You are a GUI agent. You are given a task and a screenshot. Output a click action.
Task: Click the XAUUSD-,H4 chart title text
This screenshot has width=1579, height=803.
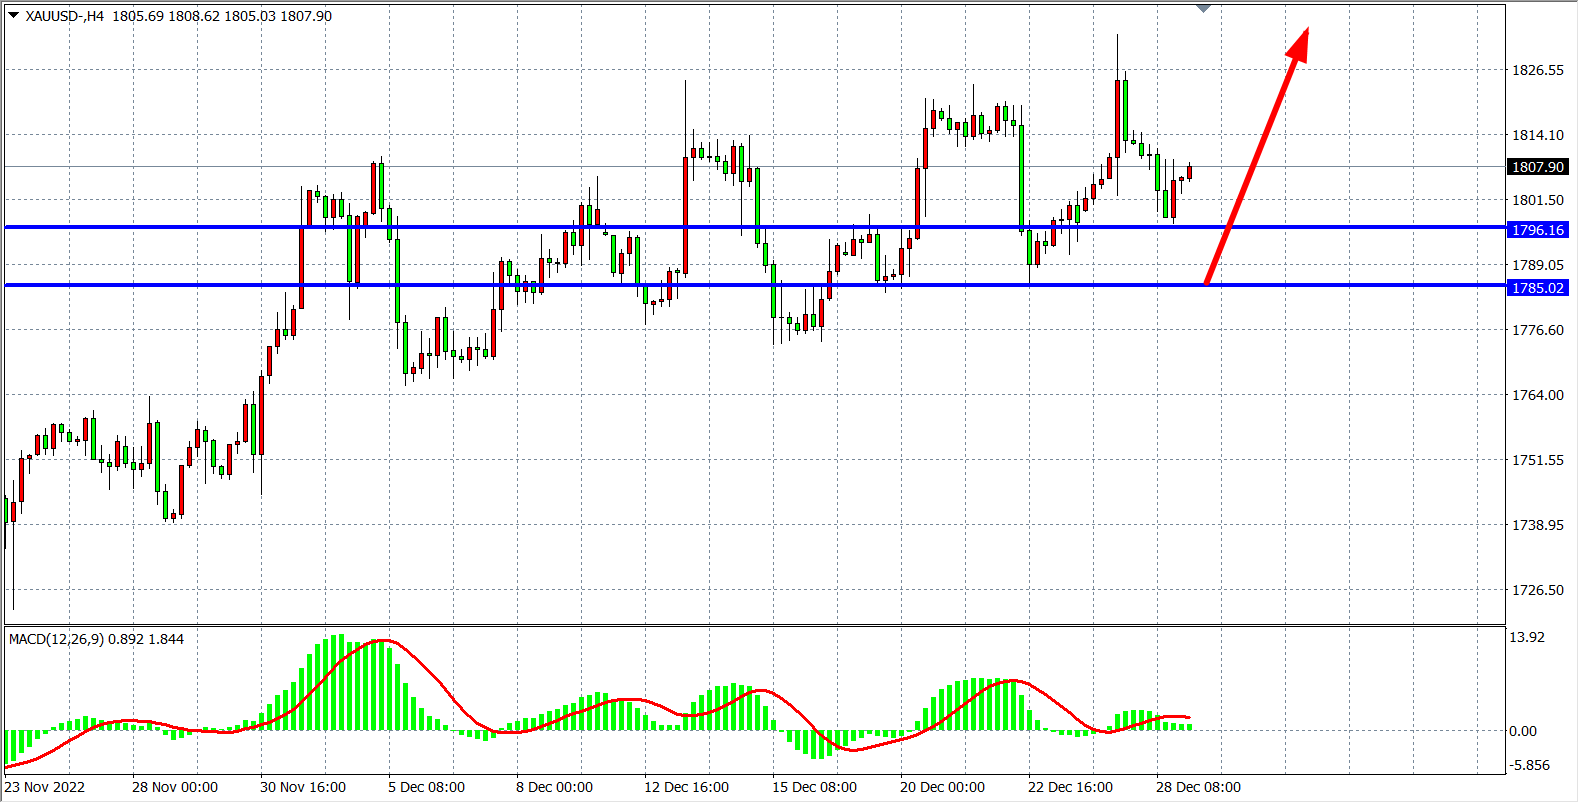pyautogui.click(x=65, y=16)
